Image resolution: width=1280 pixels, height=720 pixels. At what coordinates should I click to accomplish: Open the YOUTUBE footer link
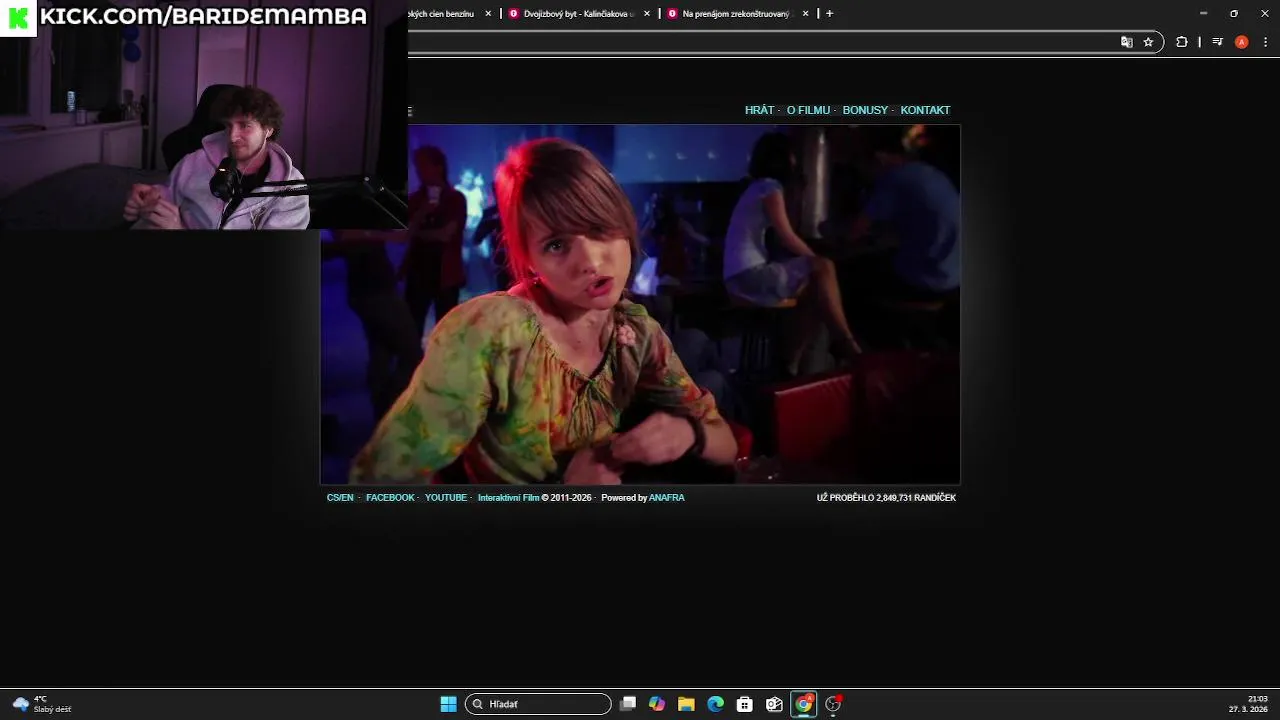click(x=446, y=497)
